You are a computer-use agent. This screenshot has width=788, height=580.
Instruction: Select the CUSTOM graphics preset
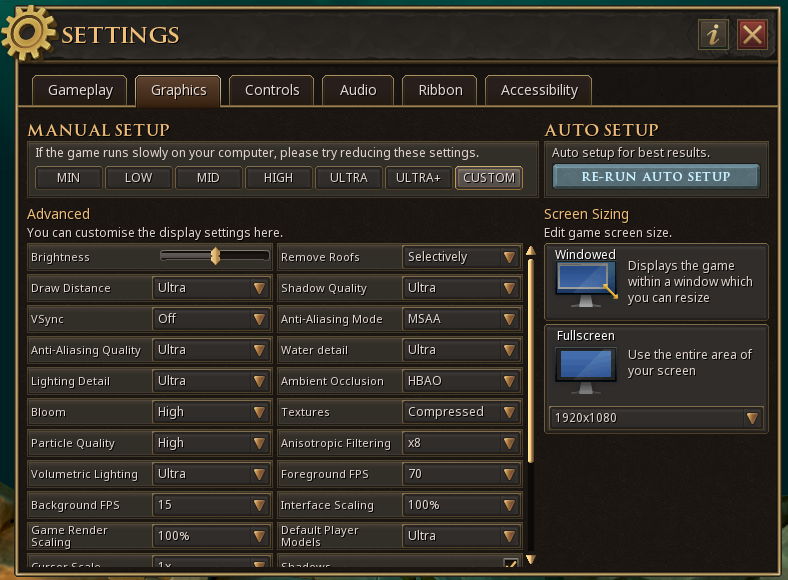click(x=489, y=178)
